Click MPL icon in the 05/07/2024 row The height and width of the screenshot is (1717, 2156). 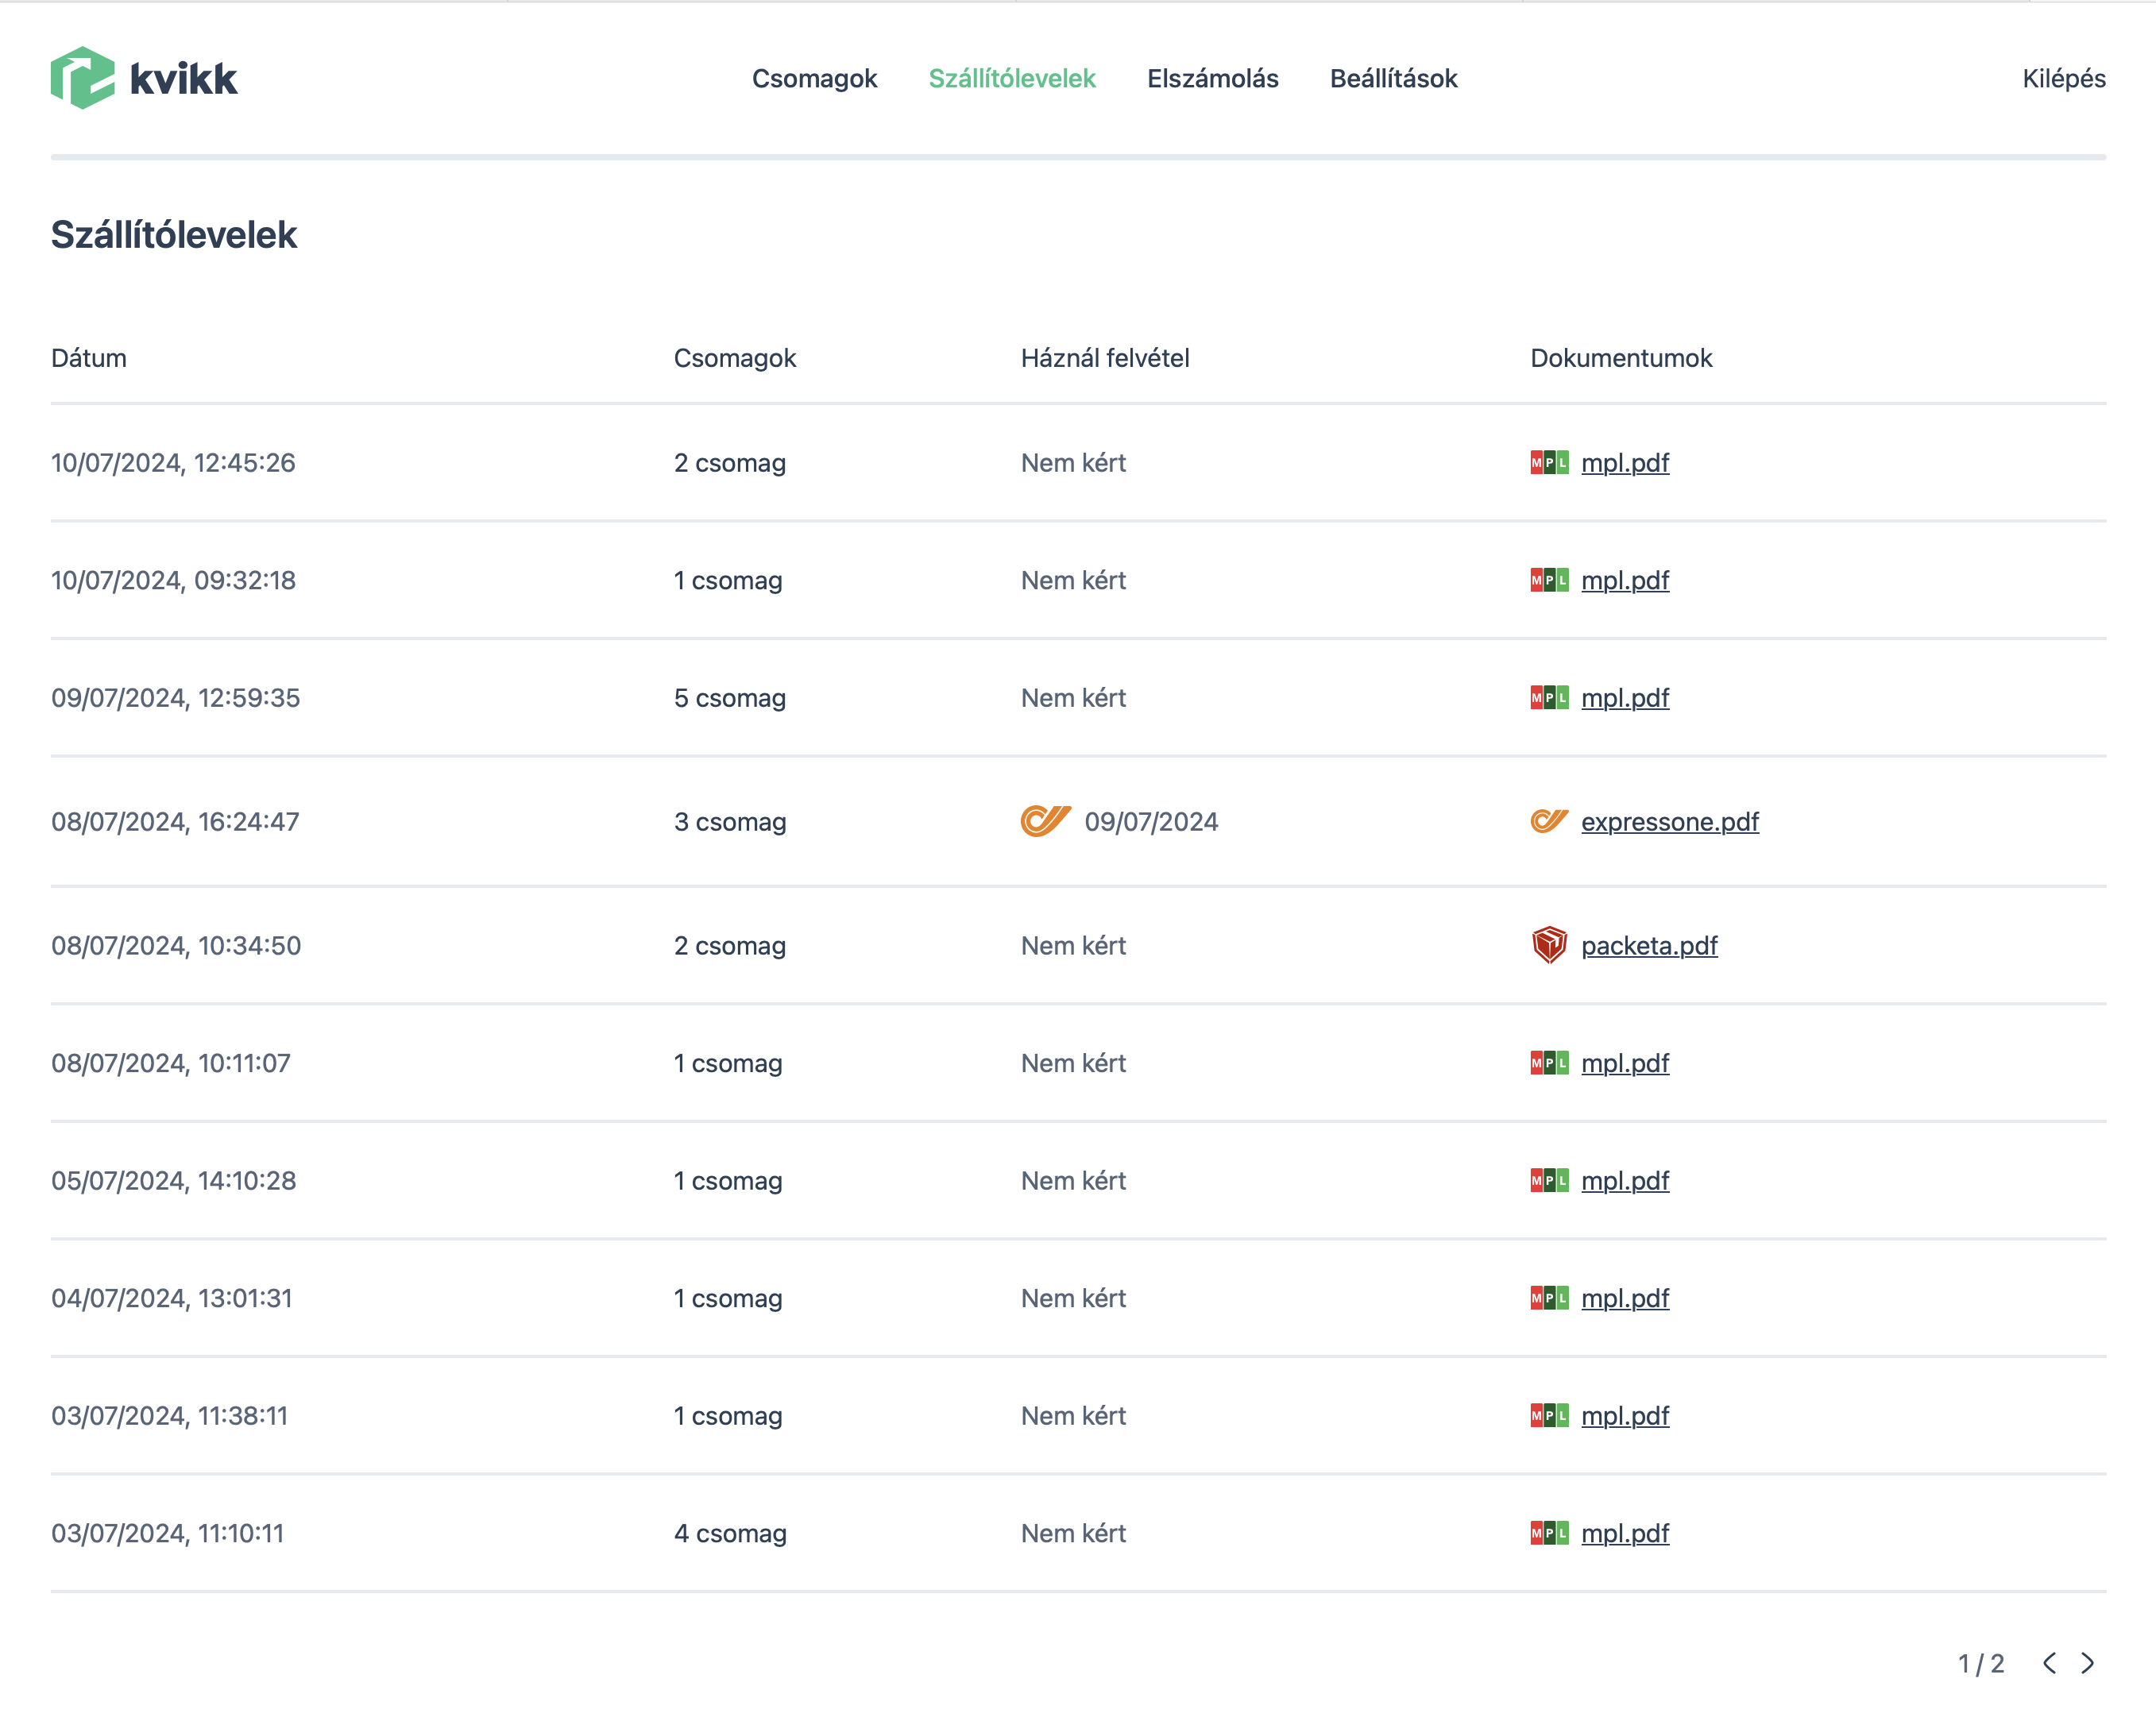tap(1549, 1181)
